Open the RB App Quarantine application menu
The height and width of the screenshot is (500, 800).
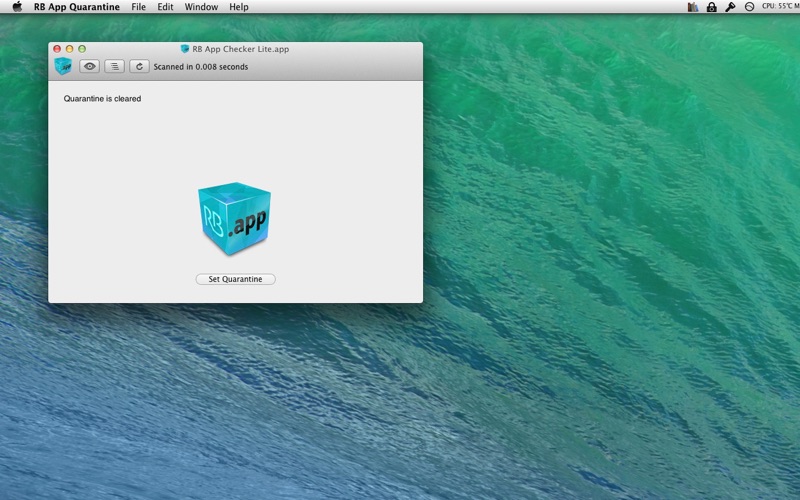[77, 7]
